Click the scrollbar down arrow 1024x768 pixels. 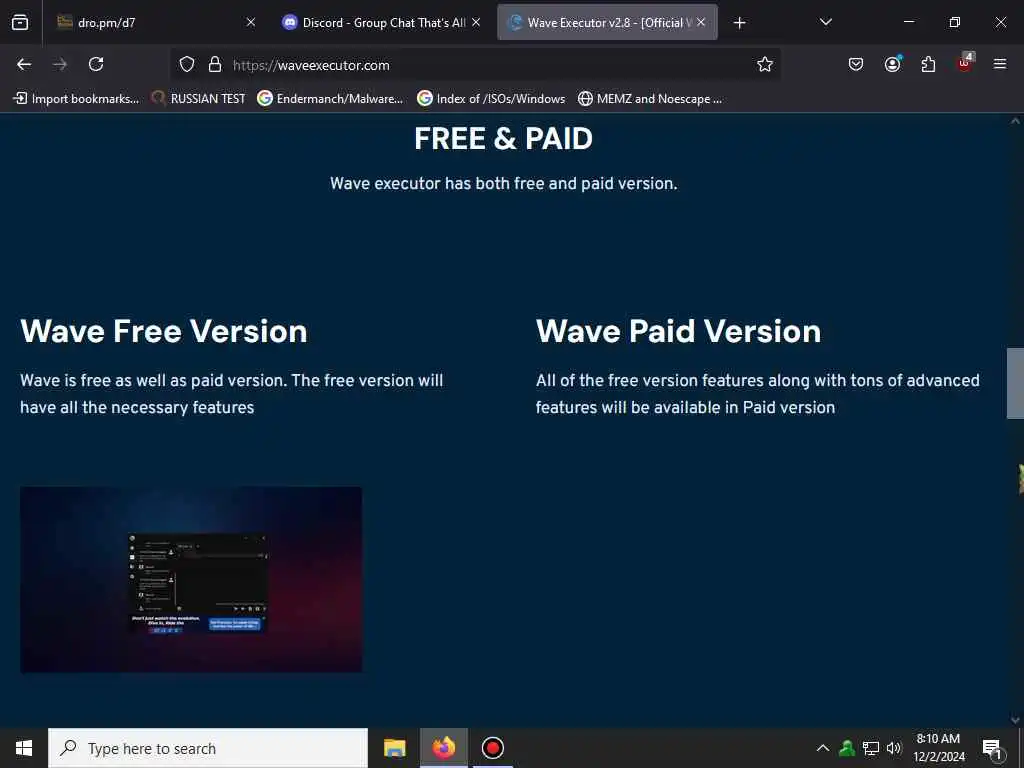click(1015, 720)
